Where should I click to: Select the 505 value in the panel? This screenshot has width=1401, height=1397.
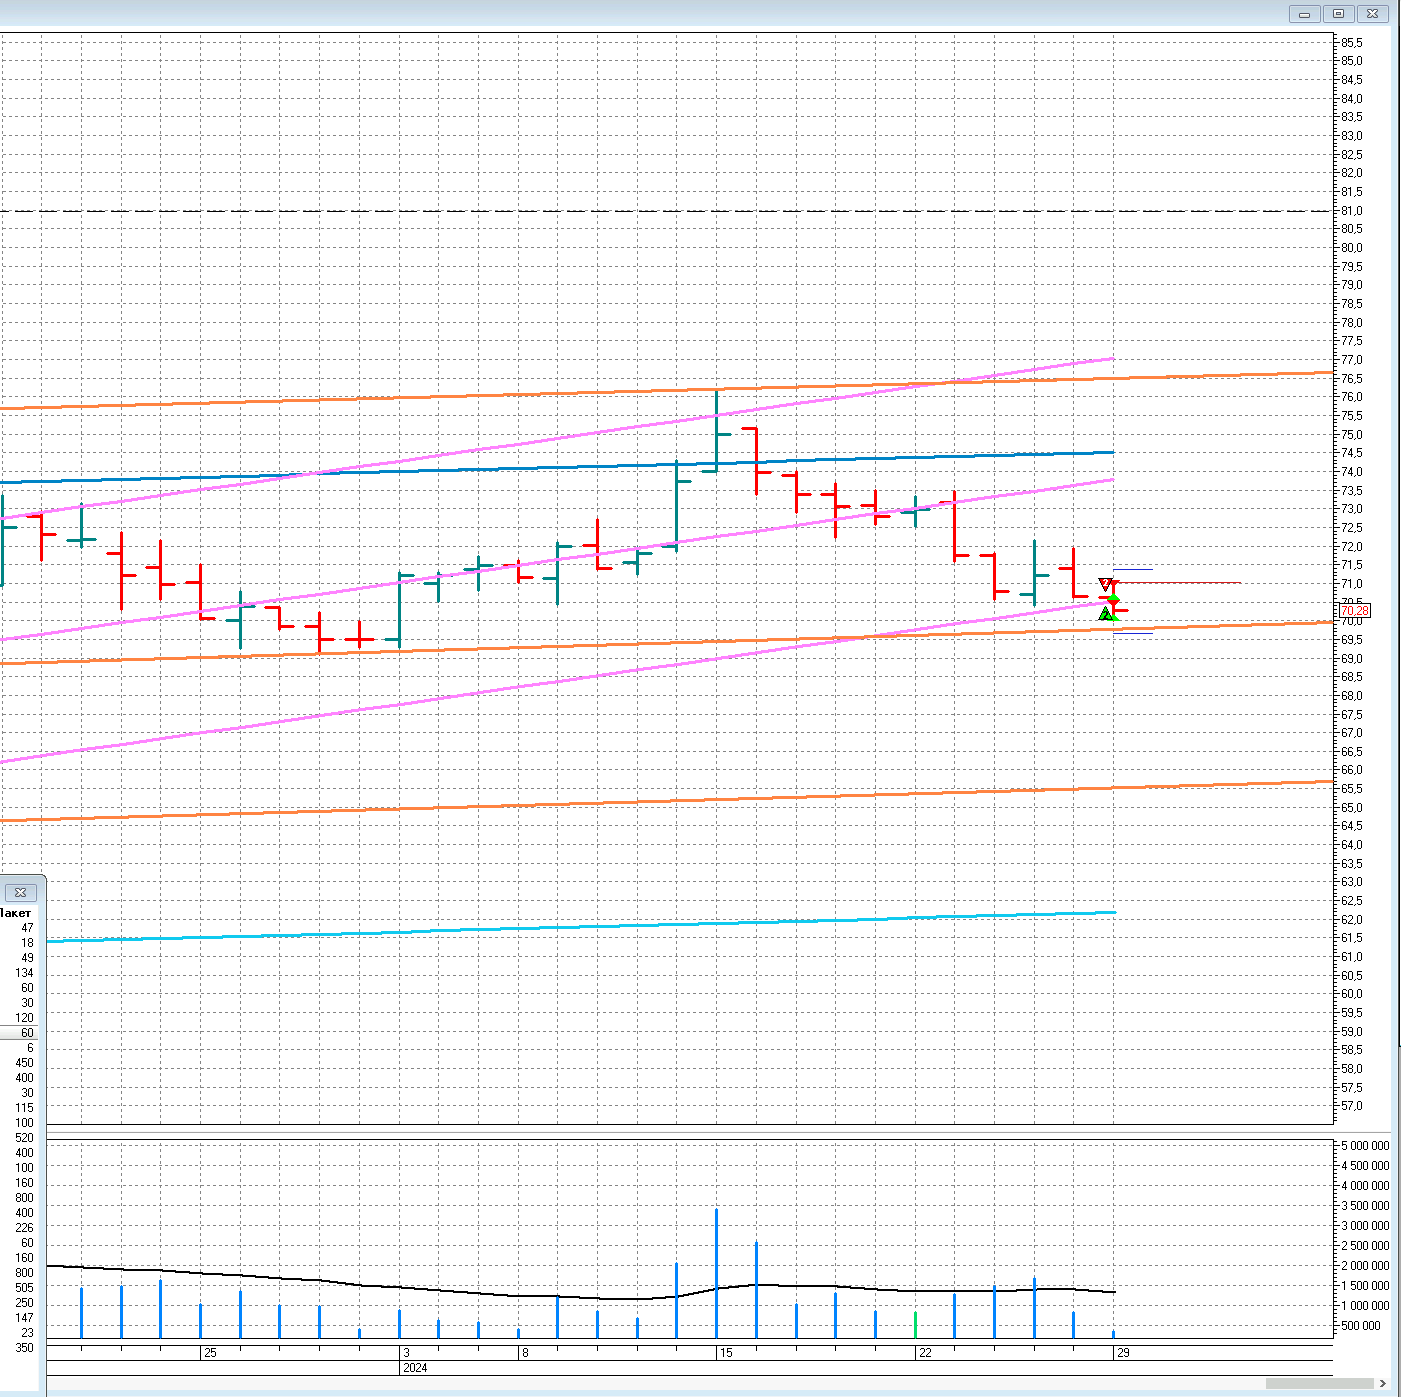[x=24, y=1288]
